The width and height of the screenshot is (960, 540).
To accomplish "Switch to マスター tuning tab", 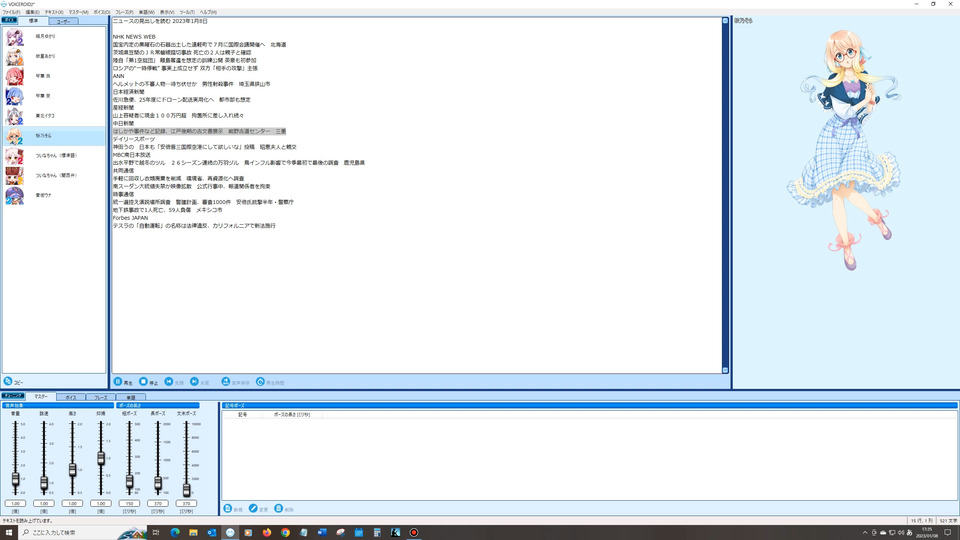I will tap(41, 397).
